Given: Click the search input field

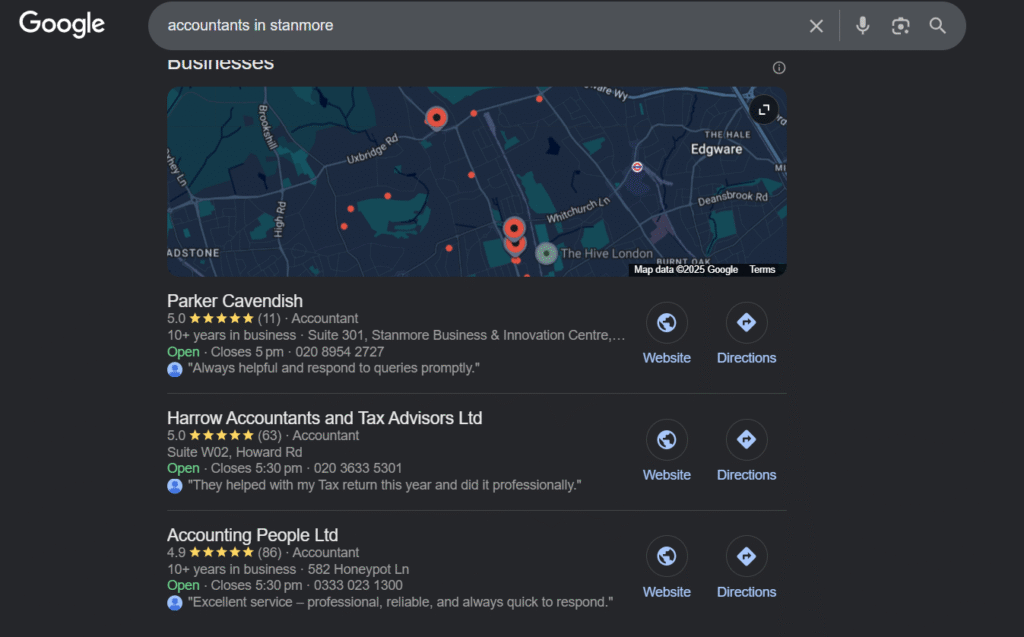Looking at the screenshot, I should 480,26.
